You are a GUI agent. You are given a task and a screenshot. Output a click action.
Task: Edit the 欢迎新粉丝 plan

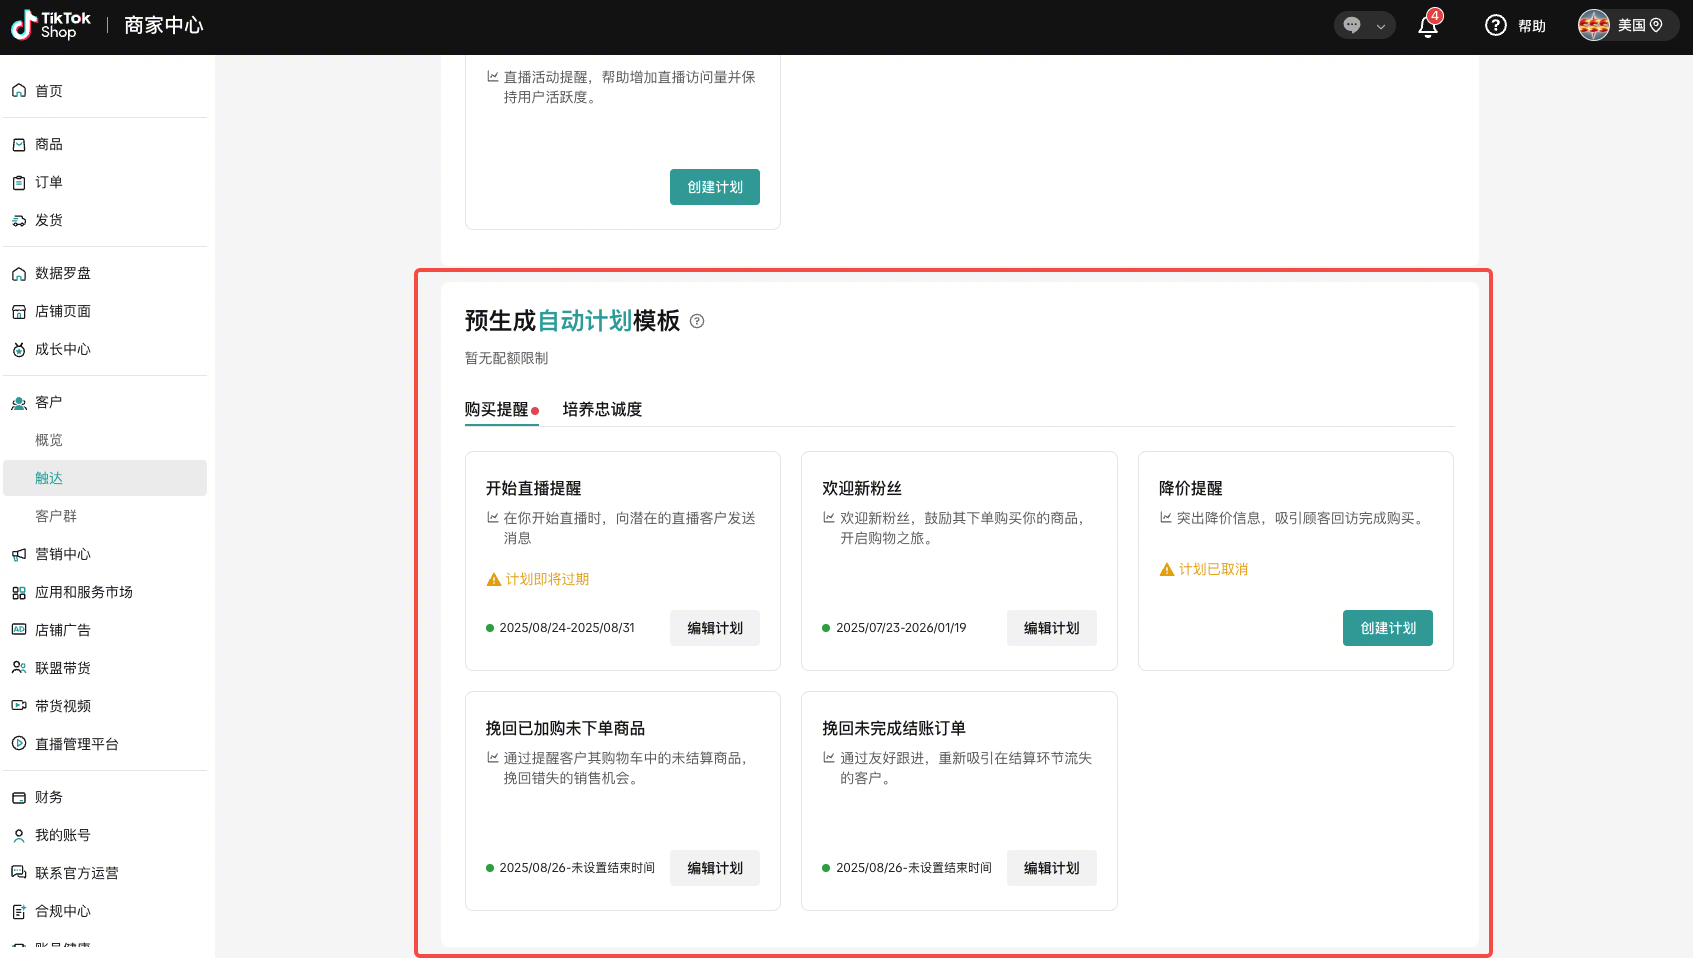pos(1051,628)
